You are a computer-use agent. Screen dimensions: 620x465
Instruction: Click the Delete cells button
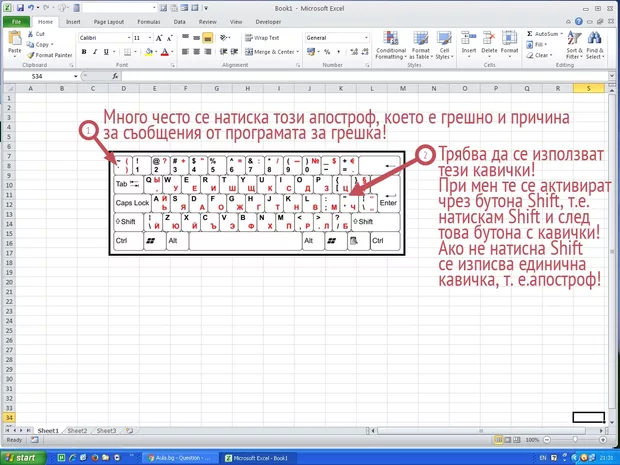pyautogui.click(x=489, y=45)
